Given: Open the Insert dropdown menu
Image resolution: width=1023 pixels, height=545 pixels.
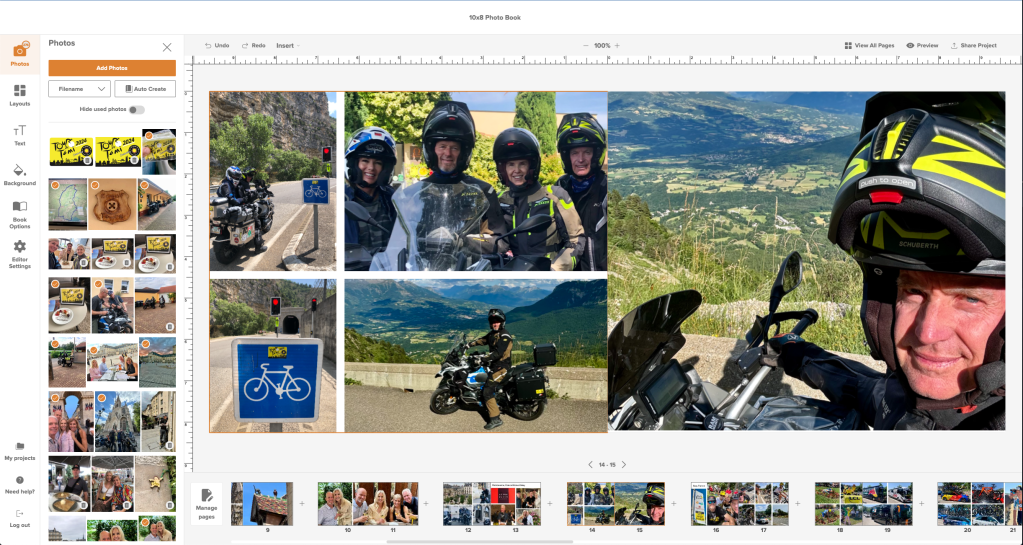Looking at the screenshot, I should pos(287,45).
